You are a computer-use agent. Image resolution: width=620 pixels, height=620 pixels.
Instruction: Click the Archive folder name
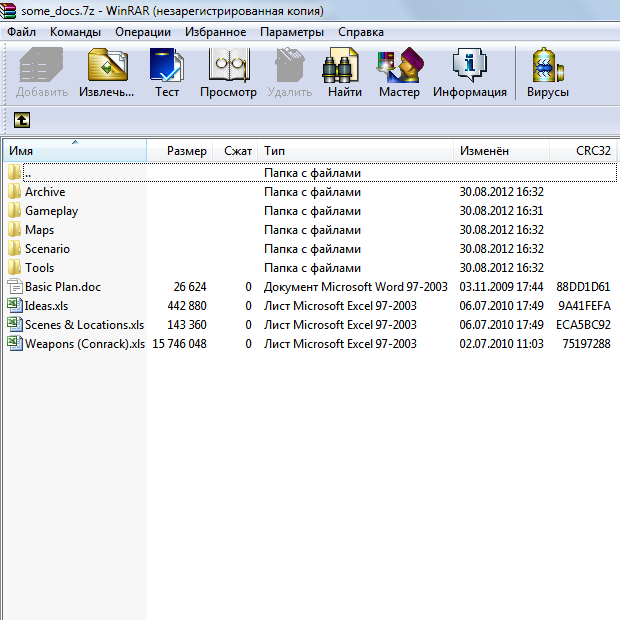pos(45,192)
